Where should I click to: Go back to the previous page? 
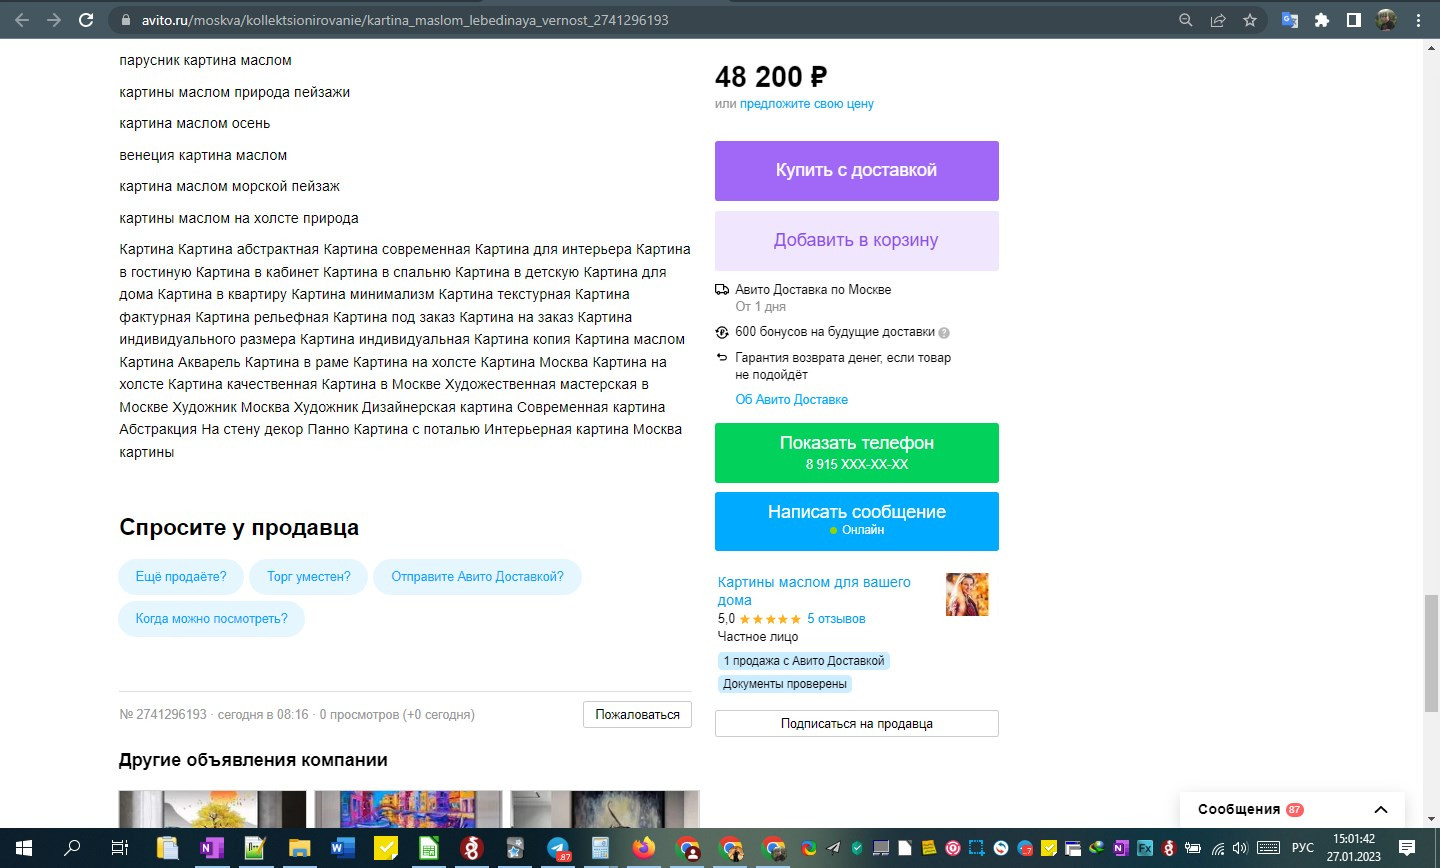(x=22, y=20)
